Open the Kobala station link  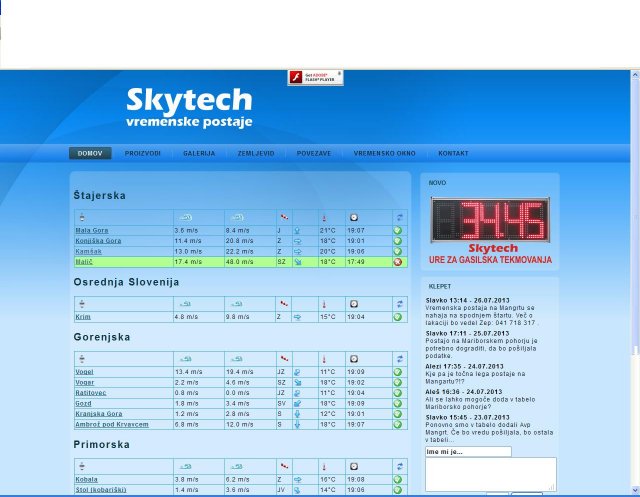[x=87, y=479]
